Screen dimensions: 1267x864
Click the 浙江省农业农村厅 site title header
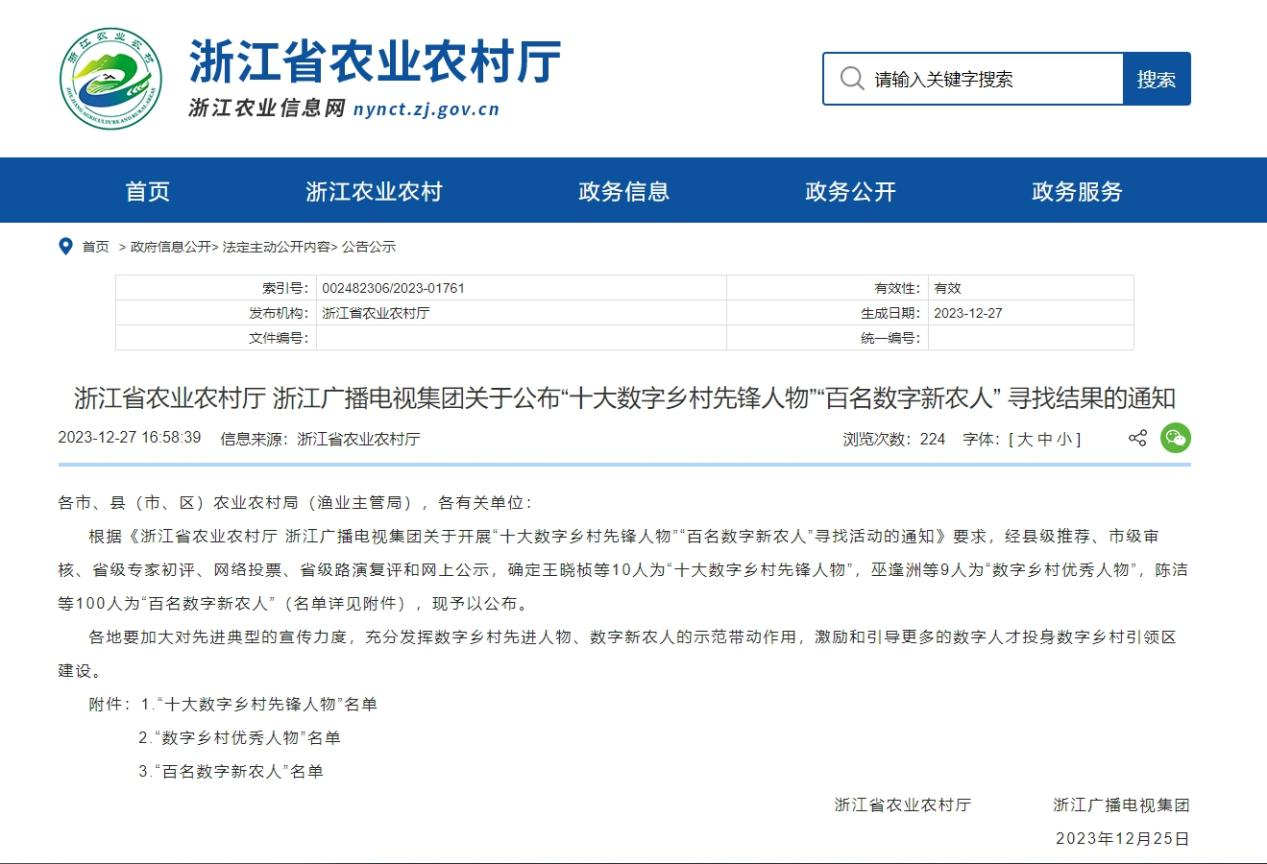tap(375, 62)
